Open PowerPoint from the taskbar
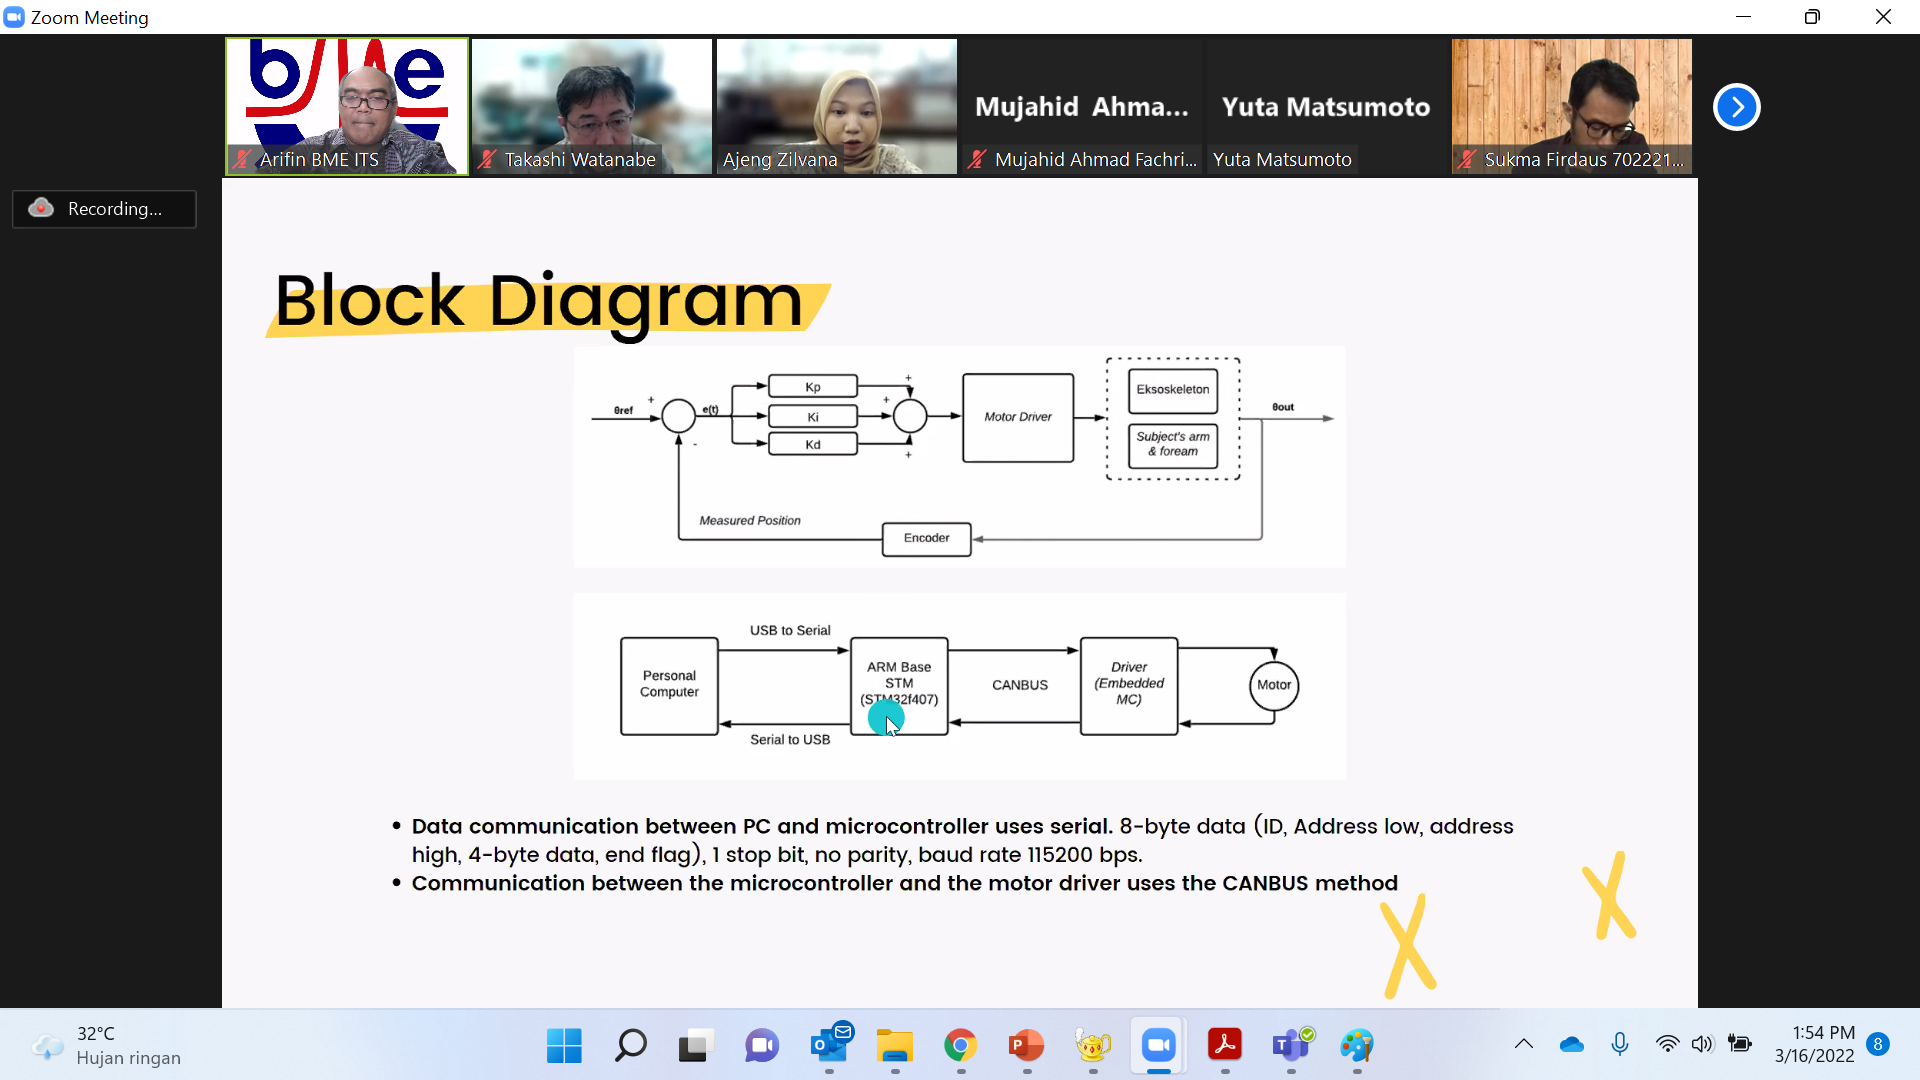The image size is (1920, 1080). point(1026,1046)
